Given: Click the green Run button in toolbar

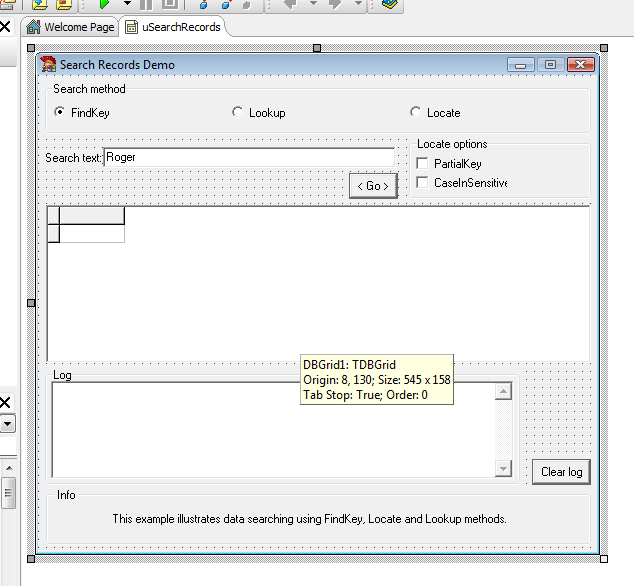Looking at the screenshot, I should click(x=104, y=4).
